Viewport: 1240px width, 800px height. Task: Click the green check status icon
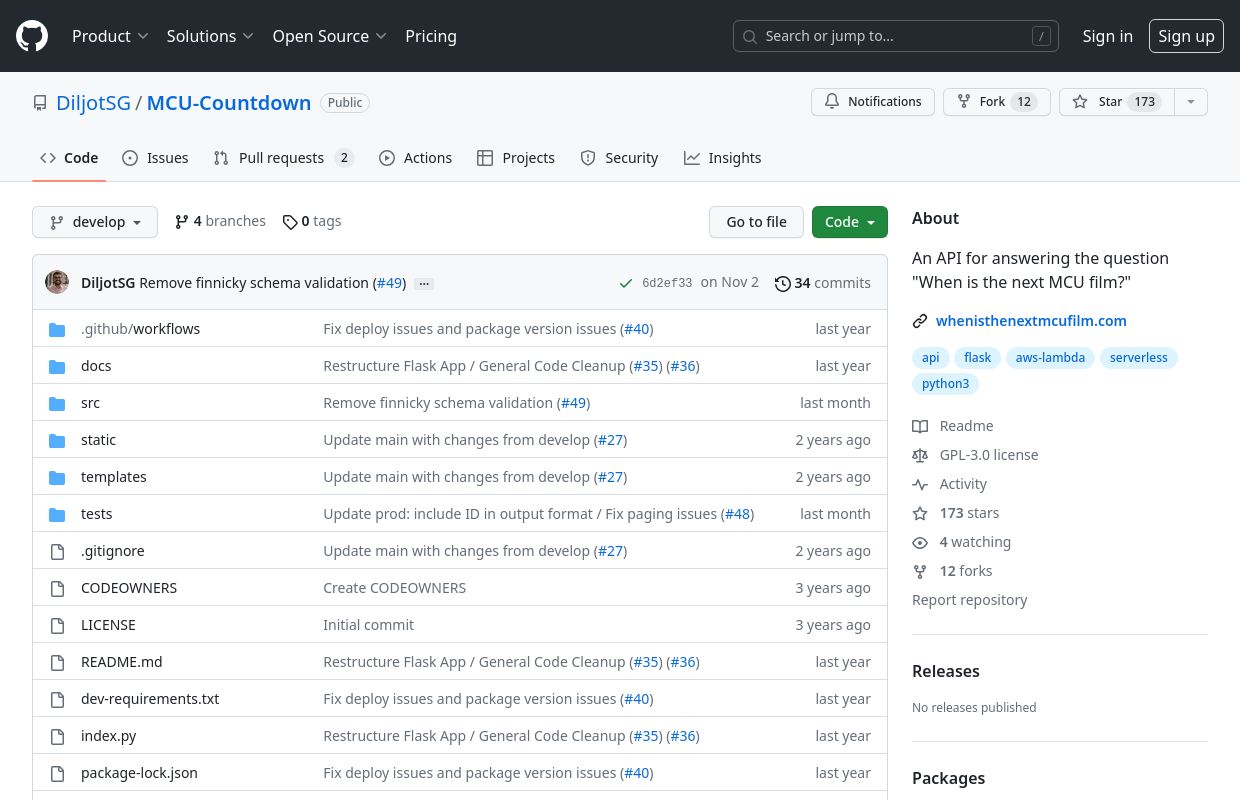626,283
